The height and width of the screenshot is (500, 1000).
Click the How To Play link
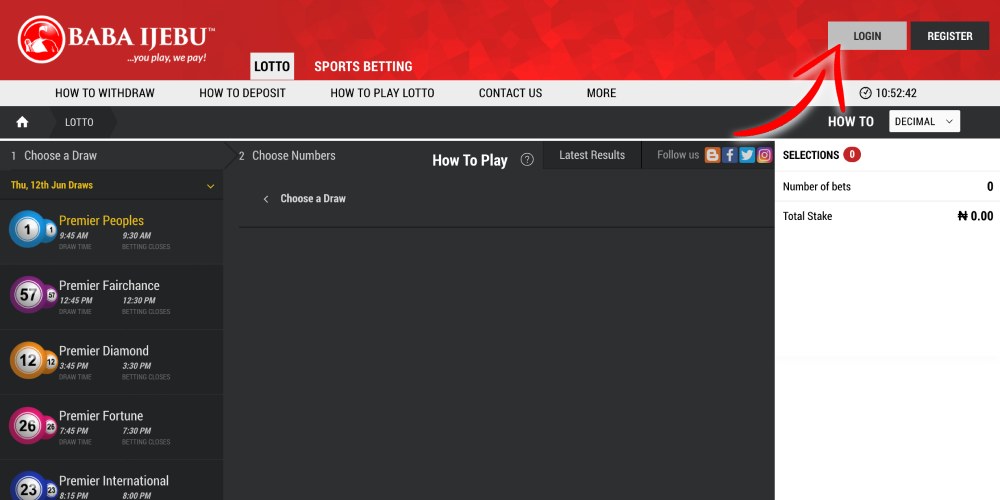pyautogui.click(x=469, y=160)
